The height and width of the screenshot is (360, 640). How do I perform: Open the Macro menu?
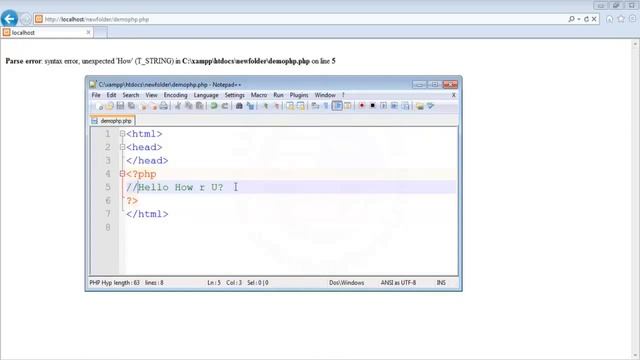tap(259, 95)
